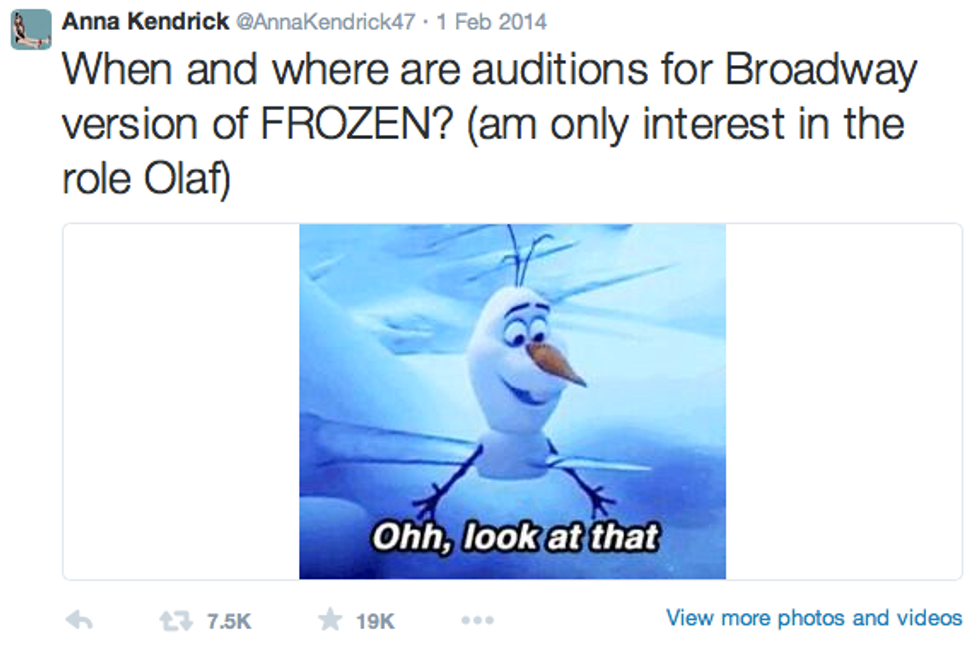Click Olaf's orange carrot nose

tap(556, 364)
